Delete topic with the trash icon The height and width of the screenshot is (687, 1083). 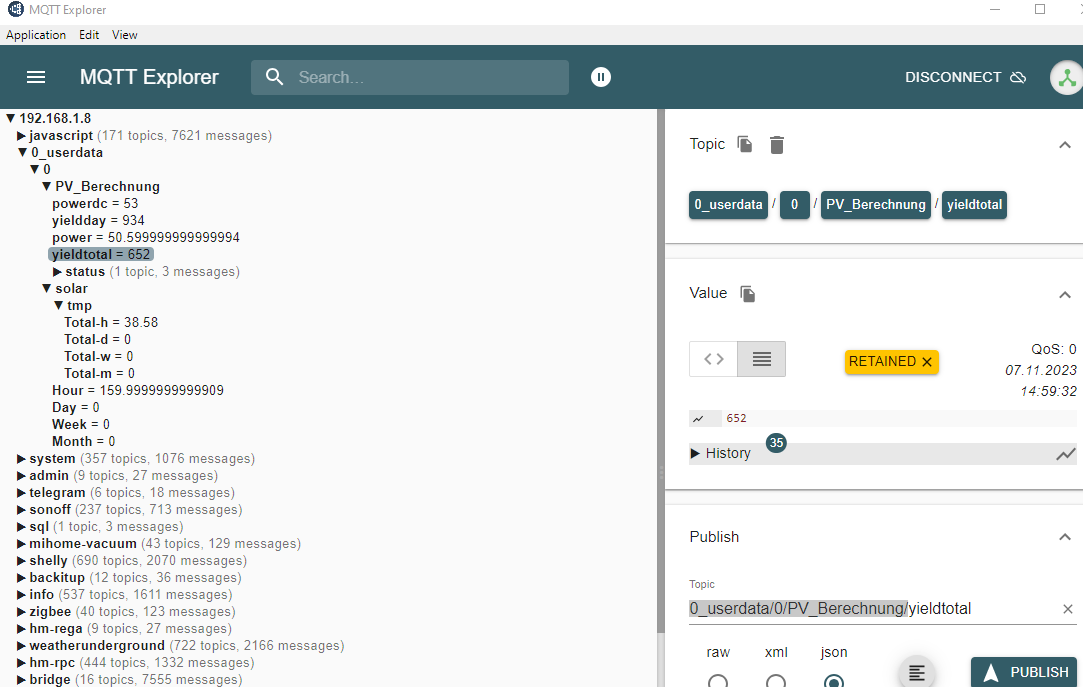point(777,145)
